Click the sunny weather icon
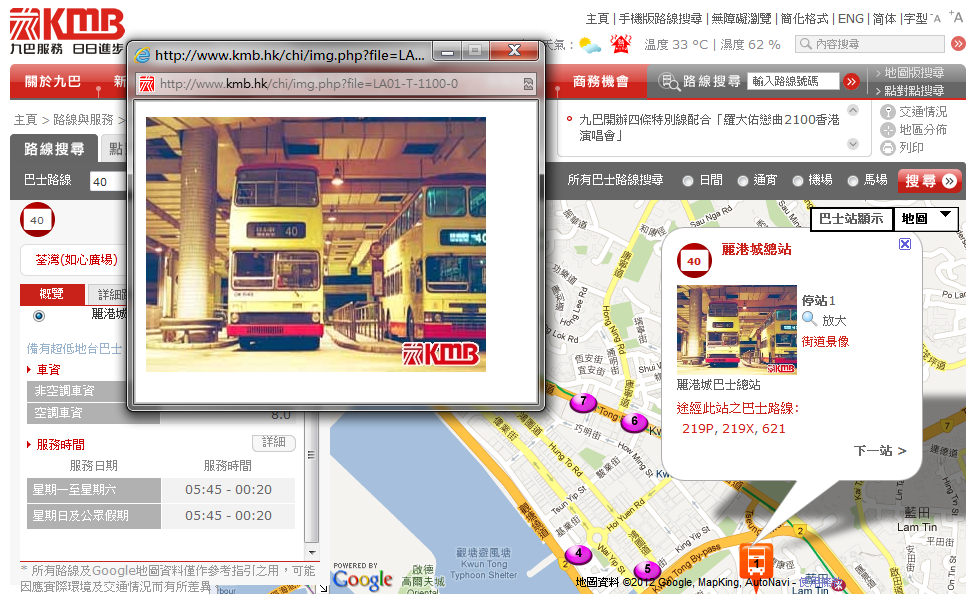Screen dimensions: 976x594 [x=589, y=45]
